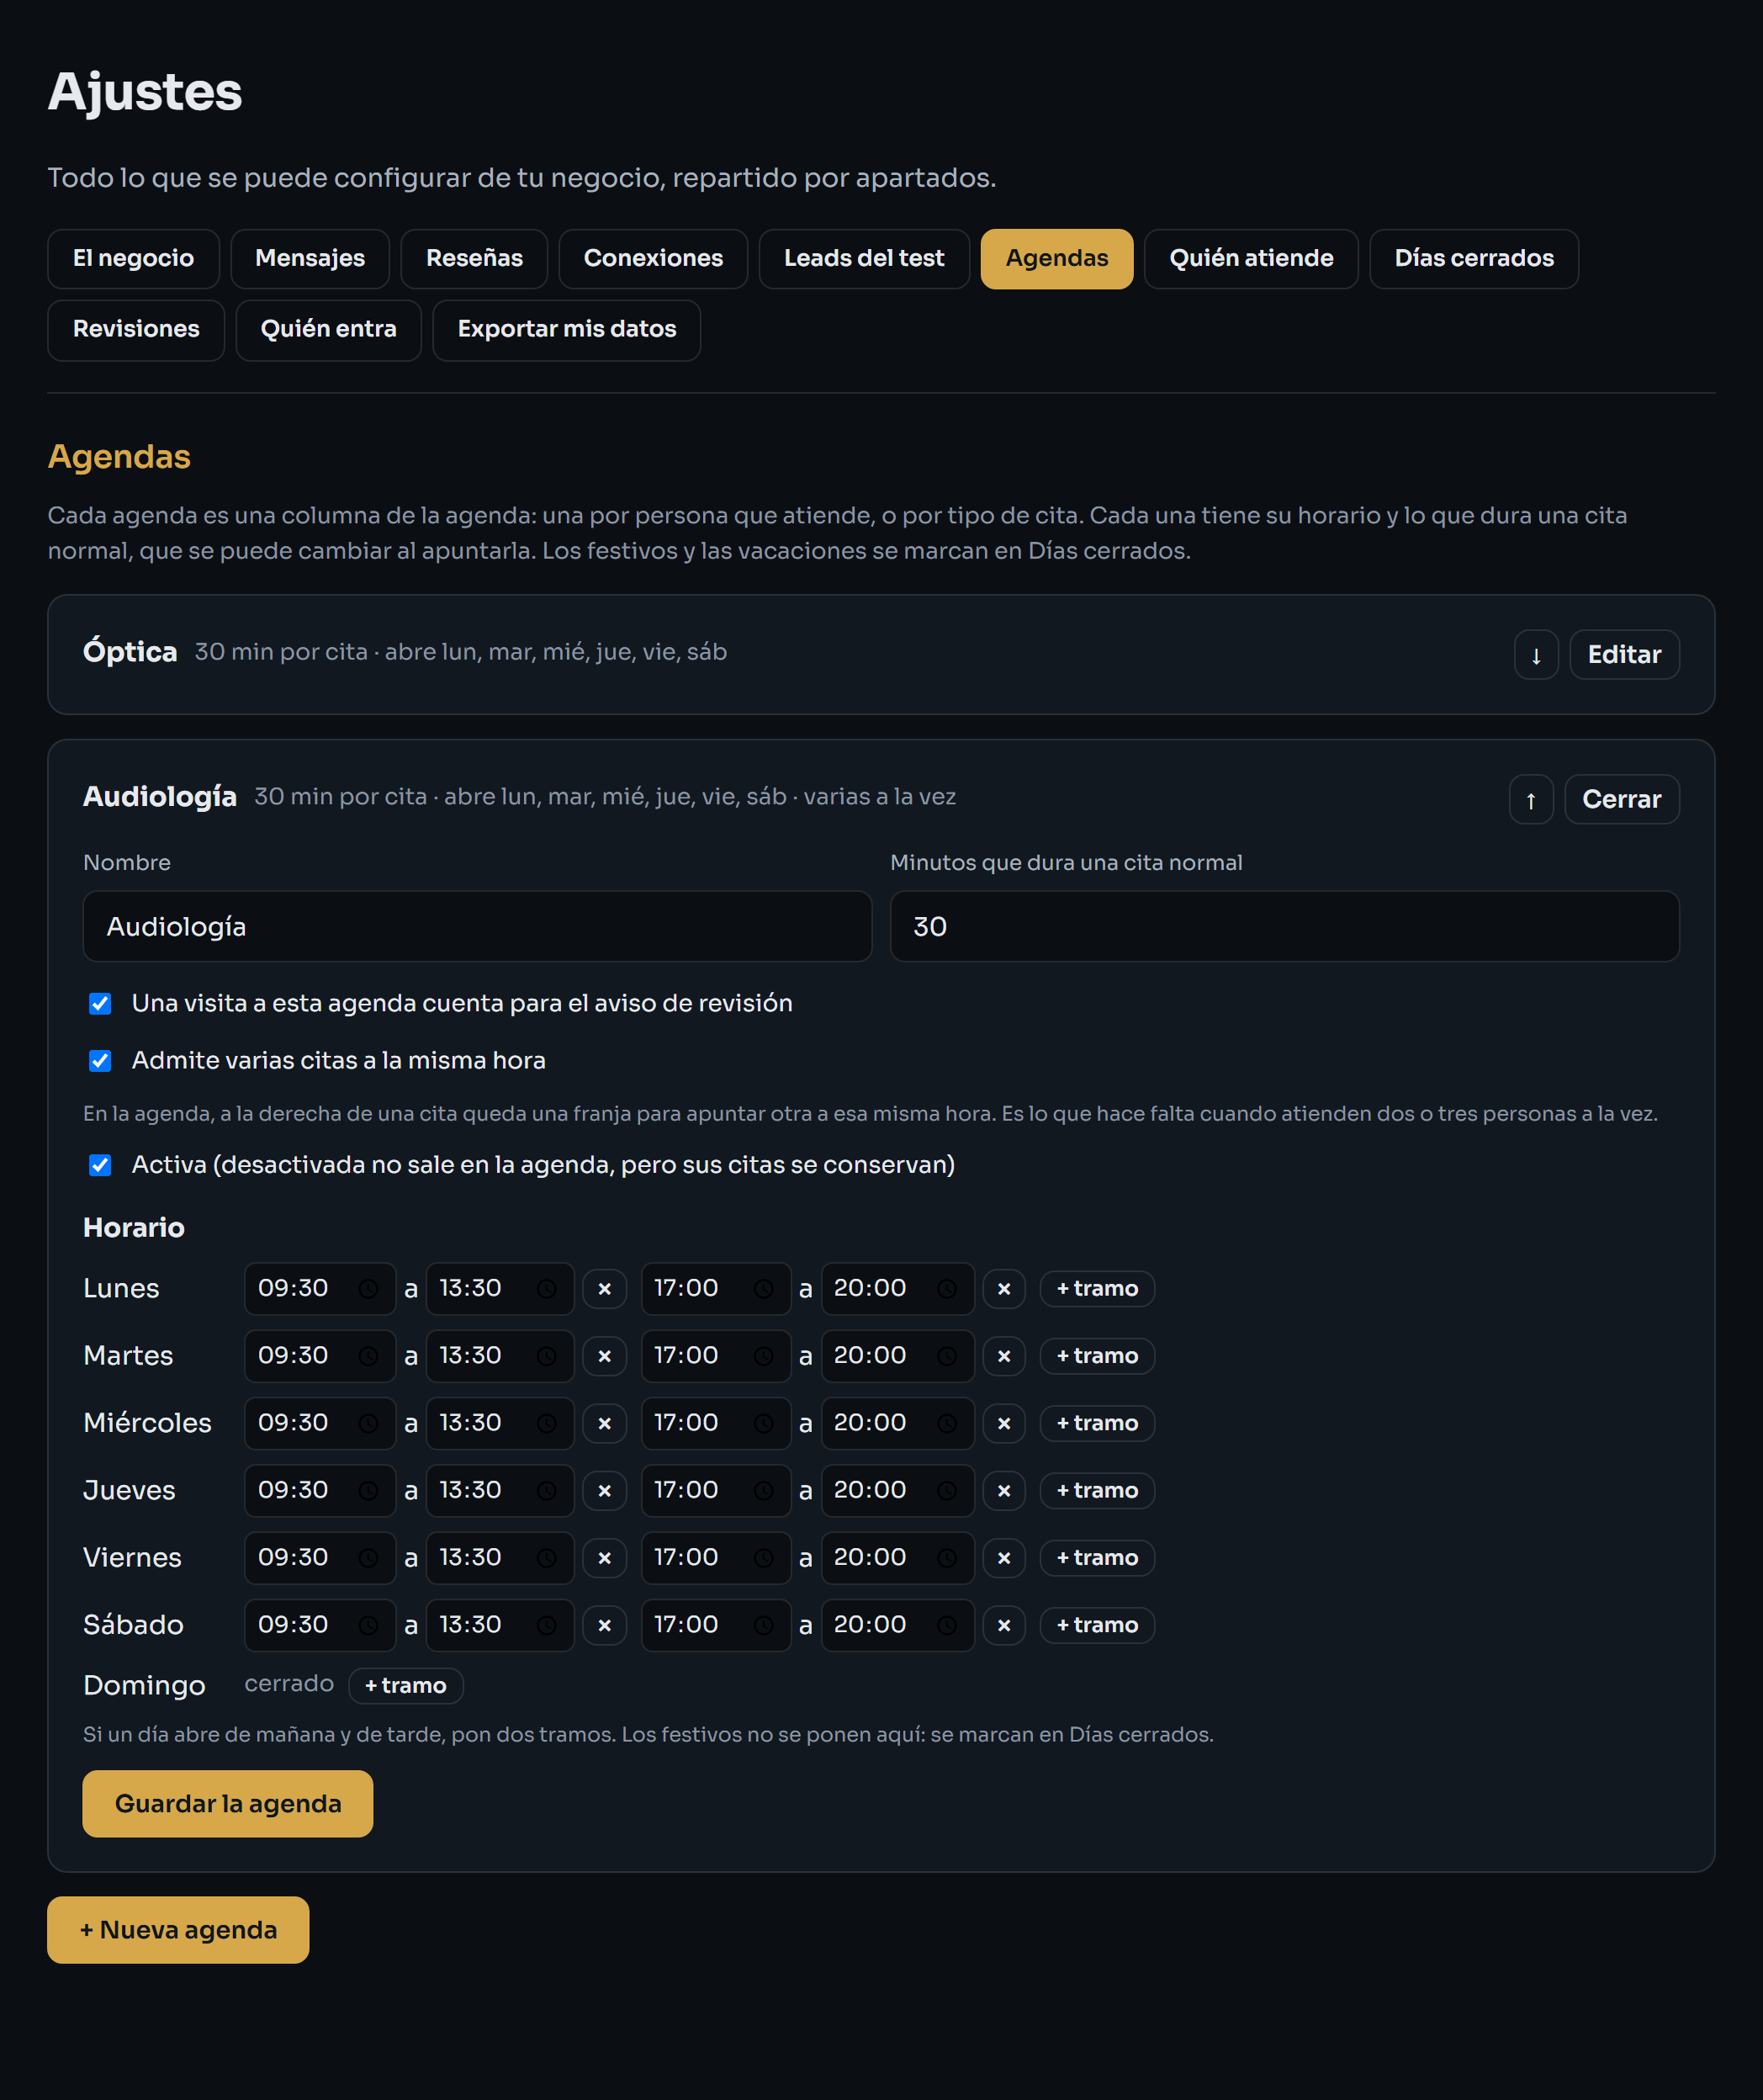Click Guardar la agenda button

tap(228, 1804)
